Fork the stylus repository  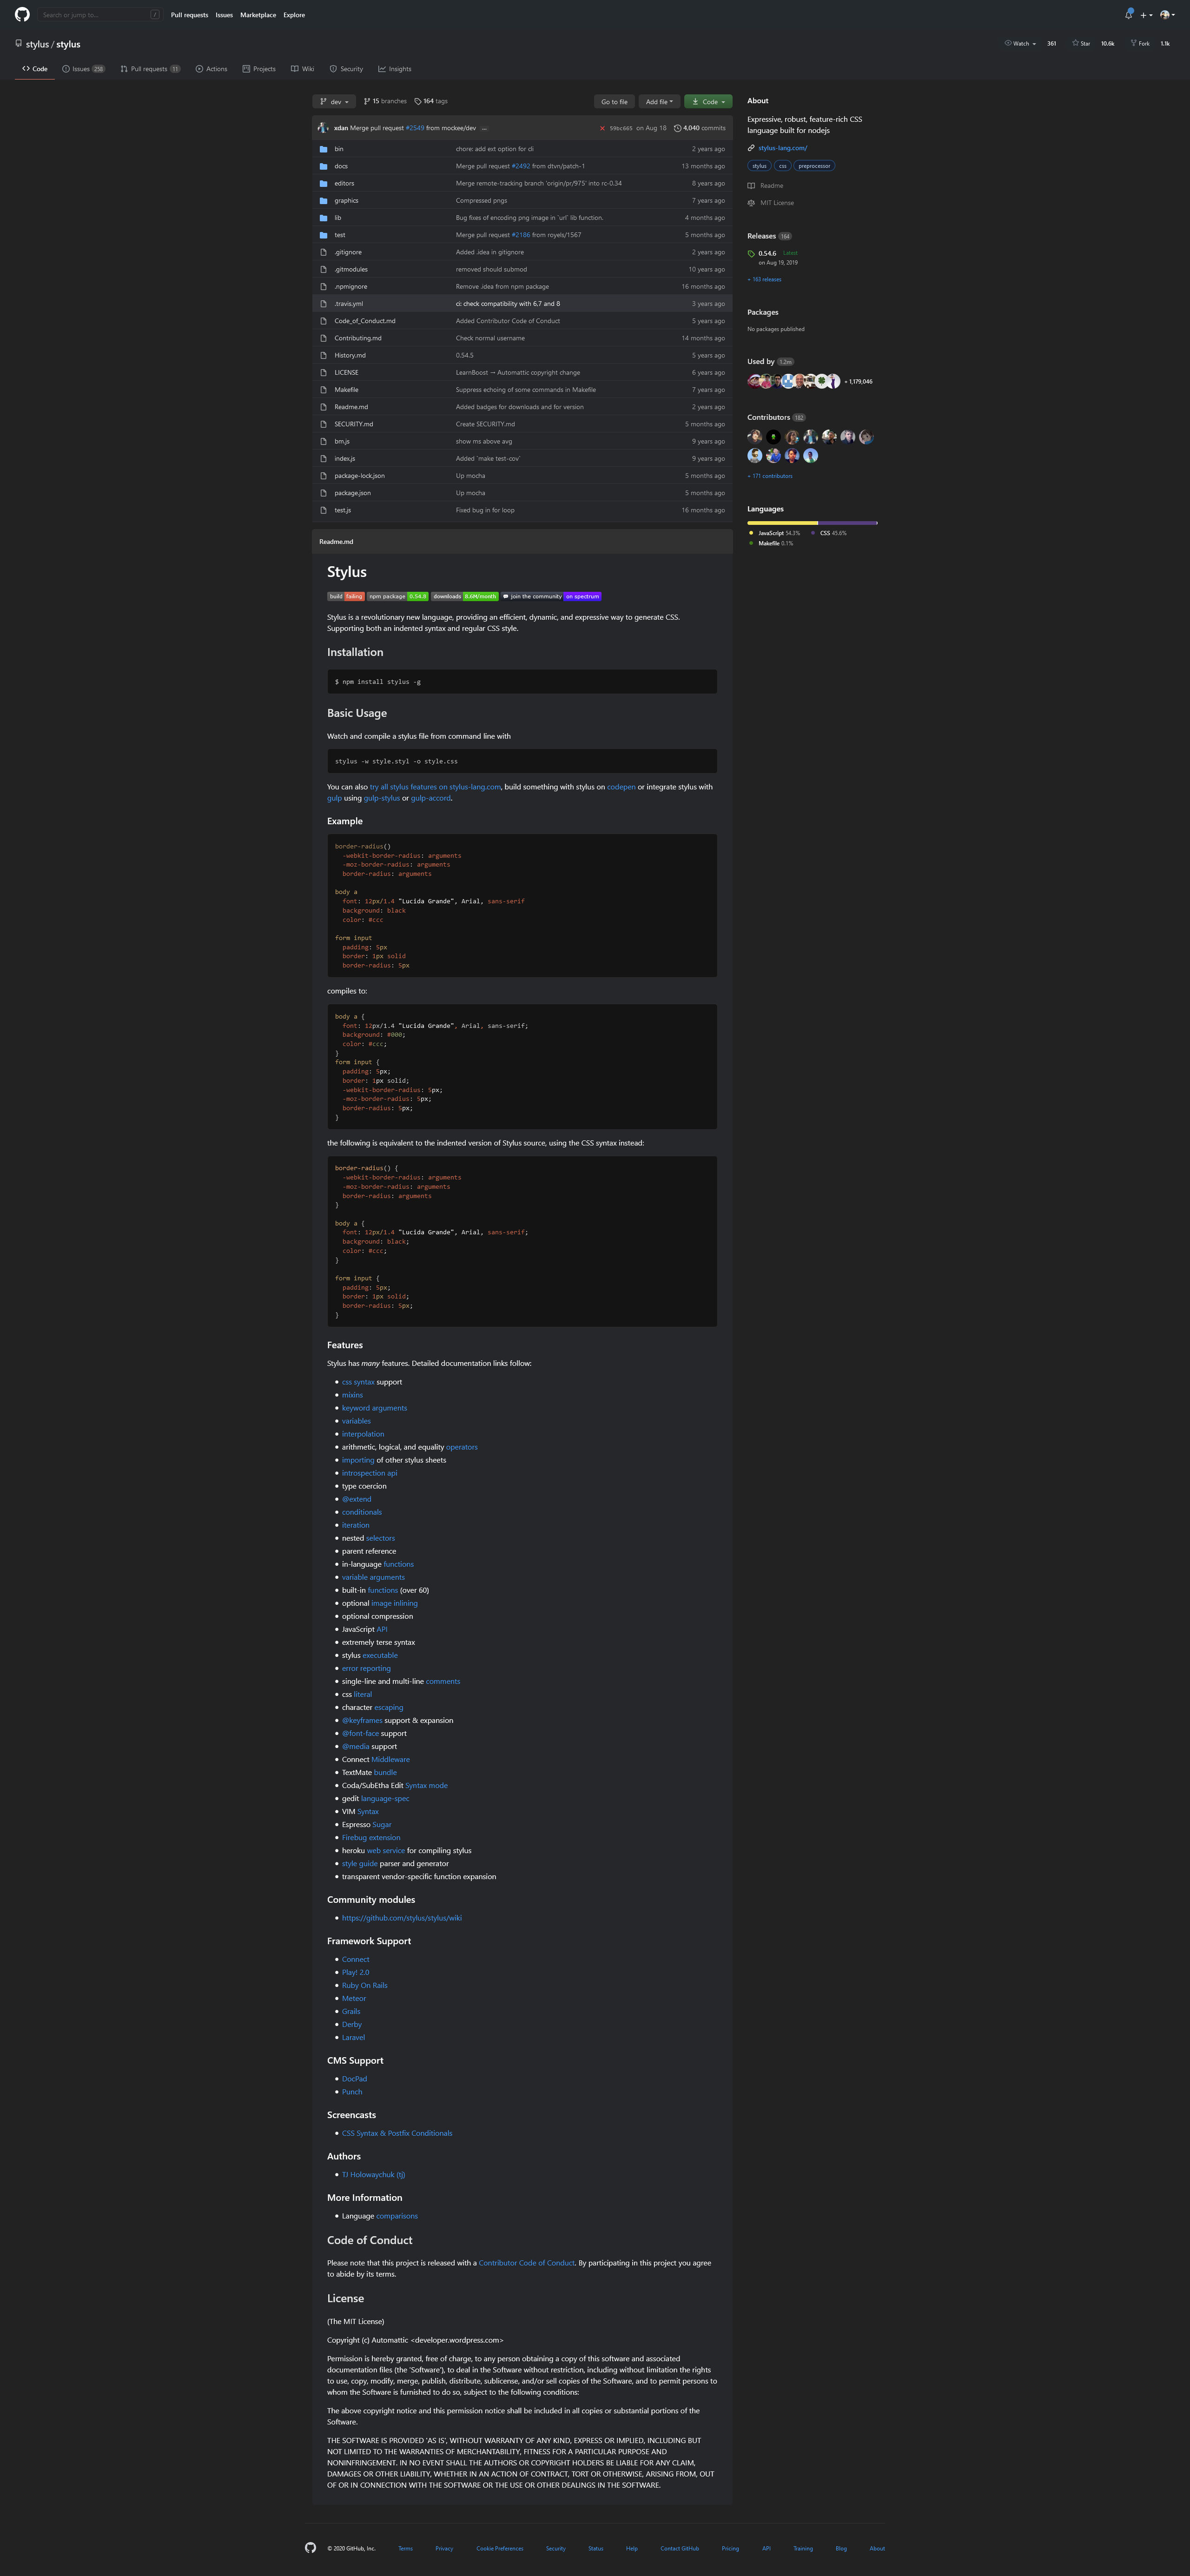pyautogui.click(x=1139, y=44)
